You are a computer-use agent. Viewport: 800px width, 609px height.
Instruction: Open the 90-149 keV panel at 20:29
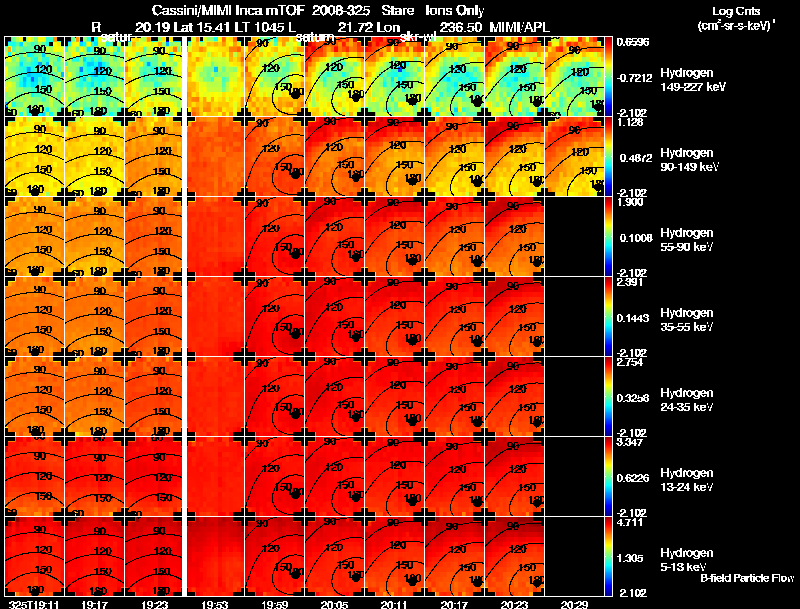574,157
